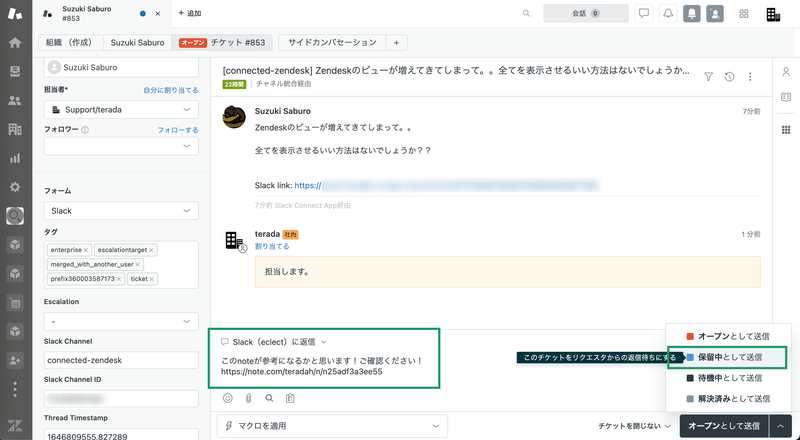Open the フォーム Slack dropdown

[121, 211]
